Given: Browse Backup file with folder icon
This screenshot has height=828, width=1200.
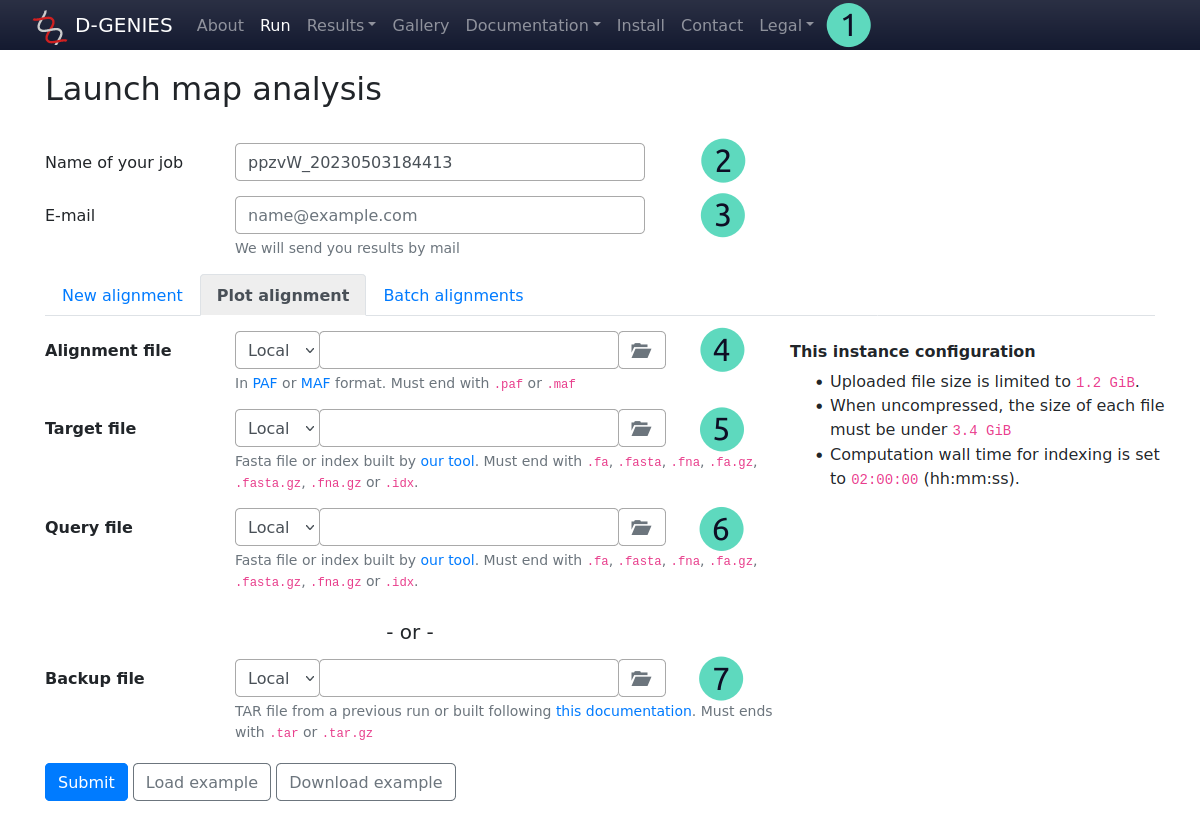Looking at the screenshot, I should [641, 679].
